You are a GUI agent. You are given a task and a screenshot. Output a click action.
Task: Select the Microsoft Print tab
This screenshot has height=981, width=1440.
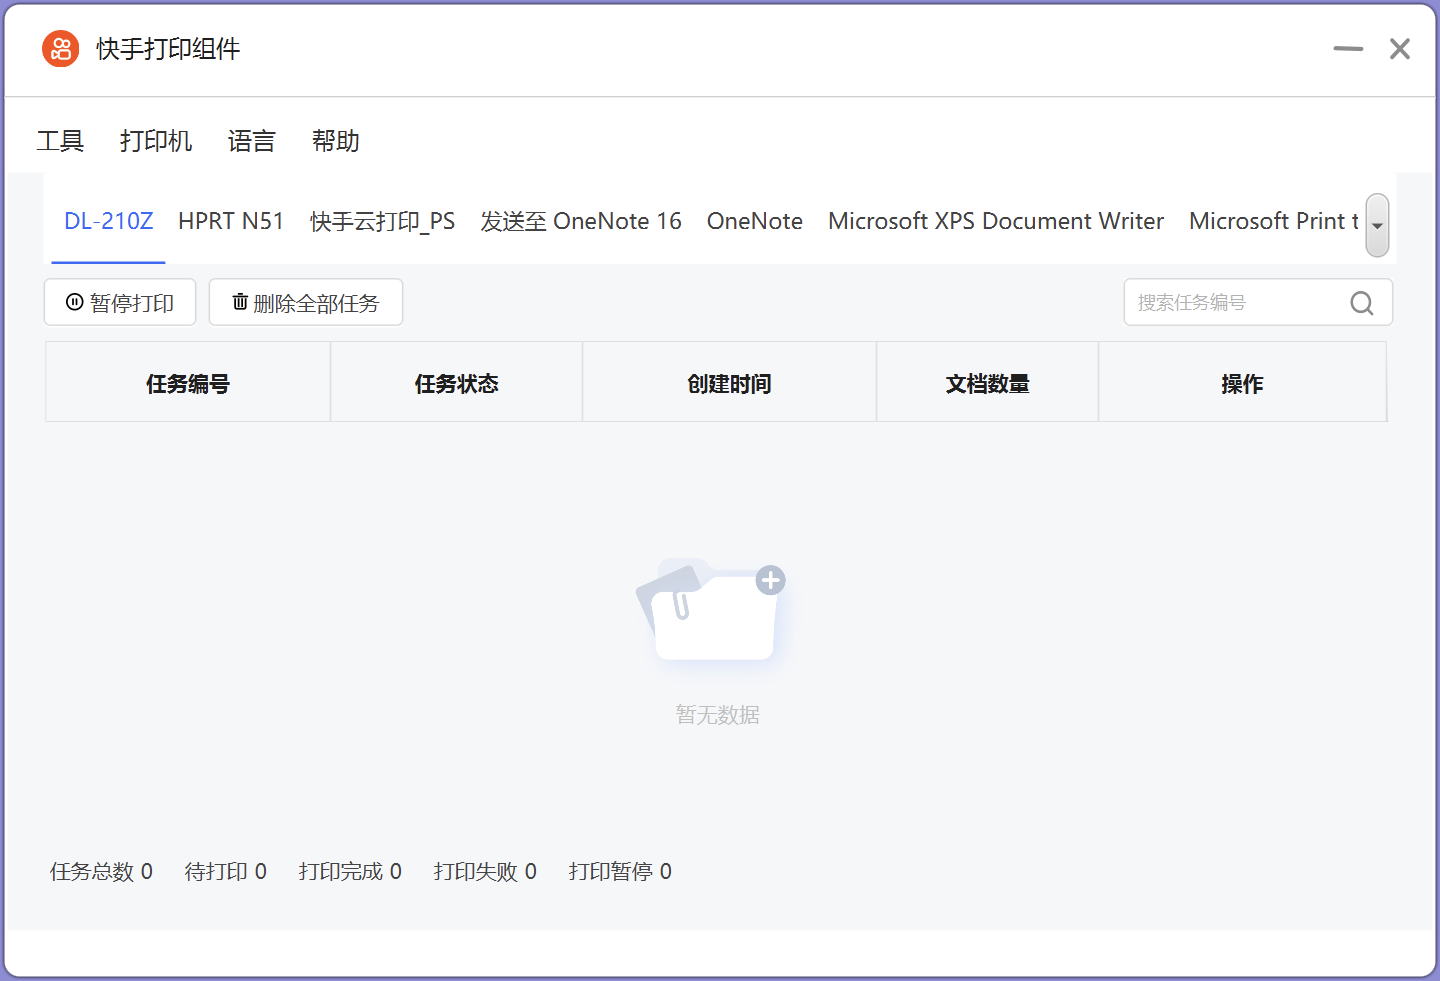[1272, 221]
